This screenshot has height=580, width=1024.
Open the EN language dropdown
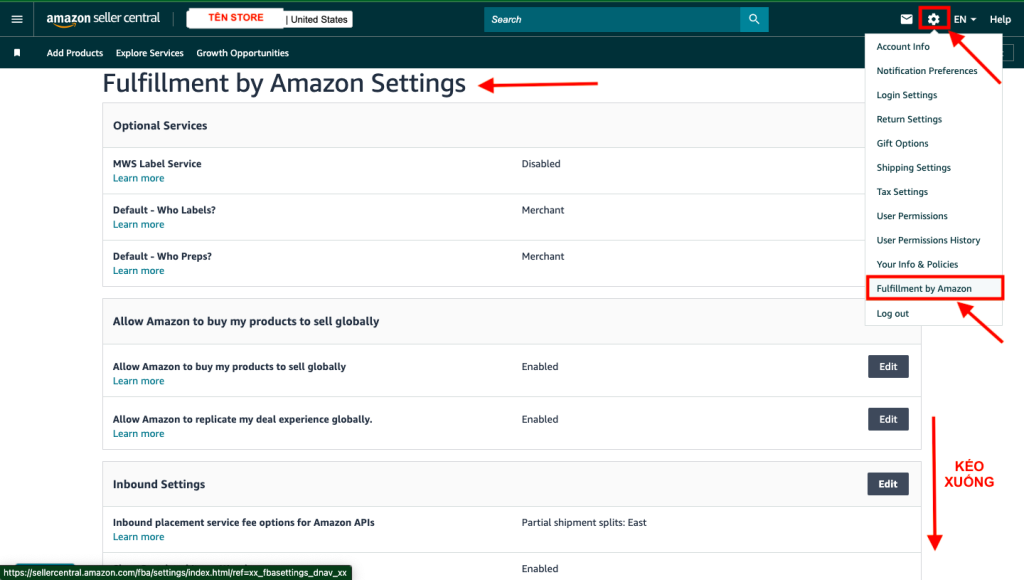tap(965, 18)
